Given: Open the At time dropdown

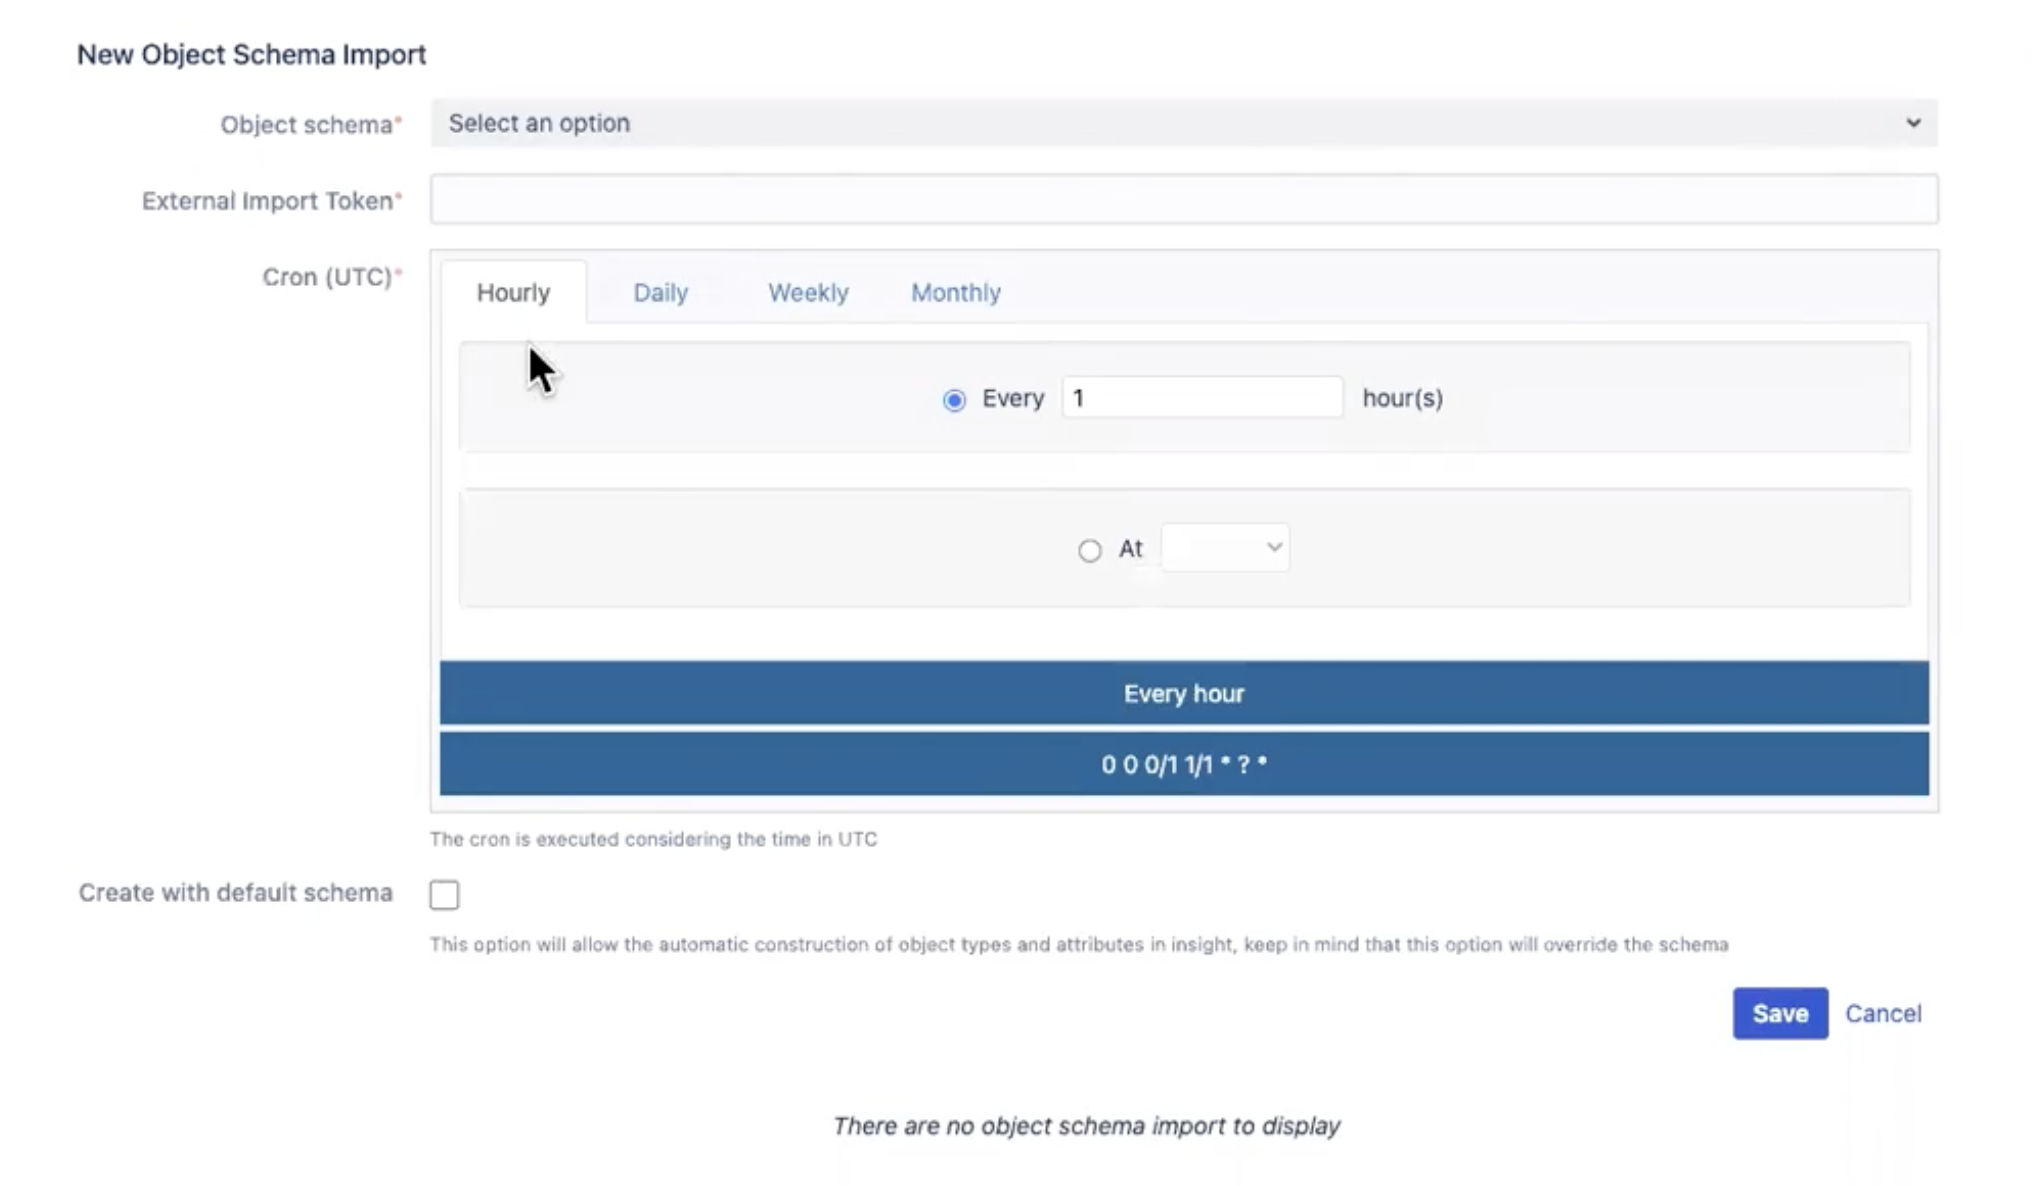Looking at the screenshot, I should (x=1224, y=548).
